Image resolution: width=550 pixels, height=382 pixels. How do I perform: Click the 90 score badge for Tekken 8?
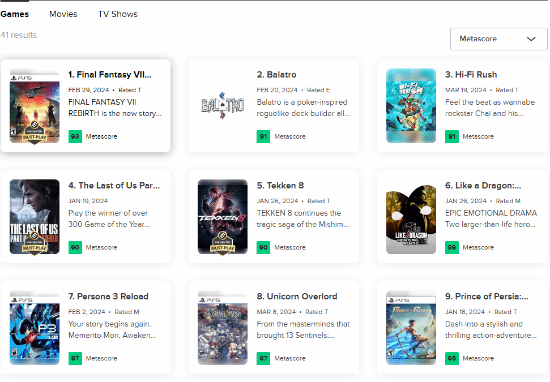point(263,247)
